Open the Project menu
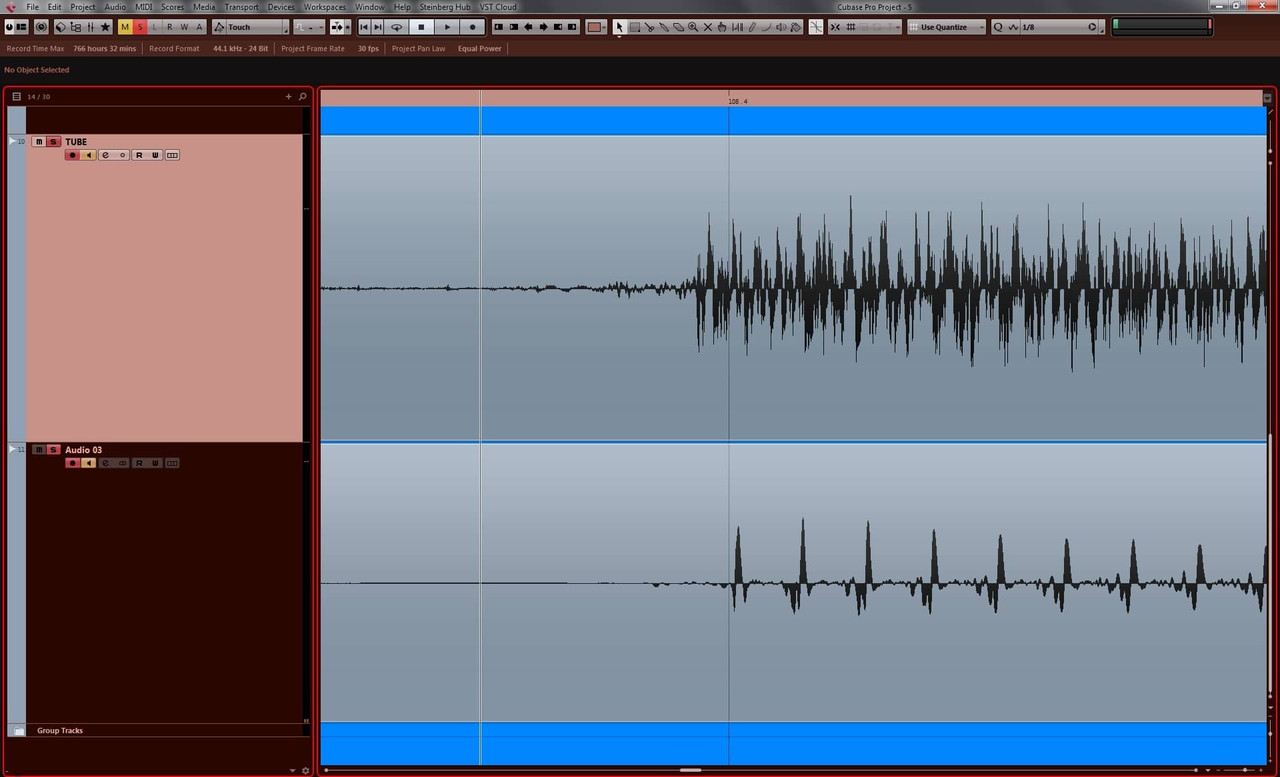The width and height of the screenshot is (1280, 777). point(83,7)
